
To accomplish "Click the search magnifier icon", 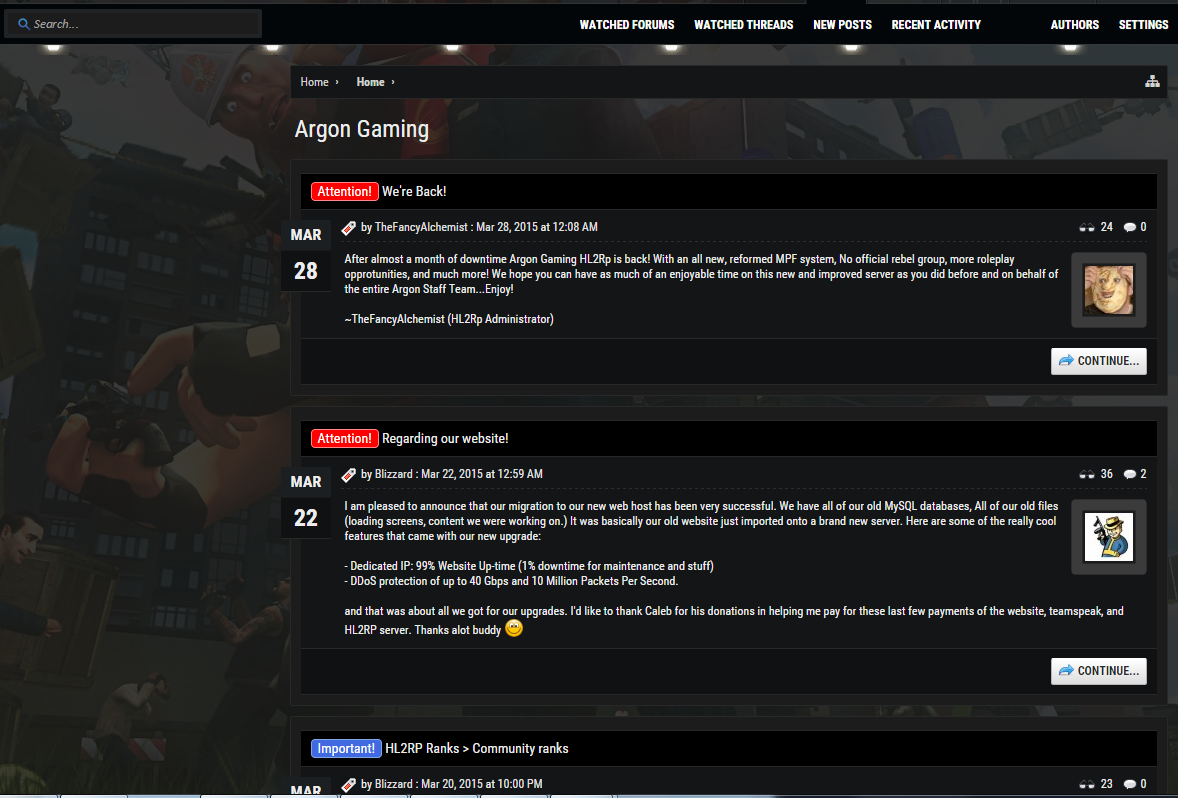I will click(23, 24).
